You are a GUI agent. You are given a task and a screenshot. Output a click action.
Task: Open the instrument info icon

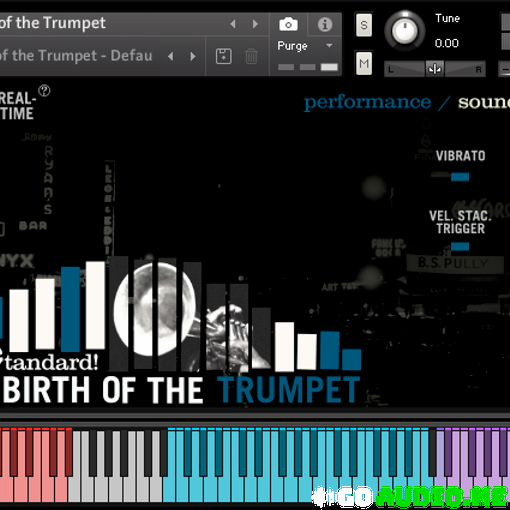click(x=325, y=24)
